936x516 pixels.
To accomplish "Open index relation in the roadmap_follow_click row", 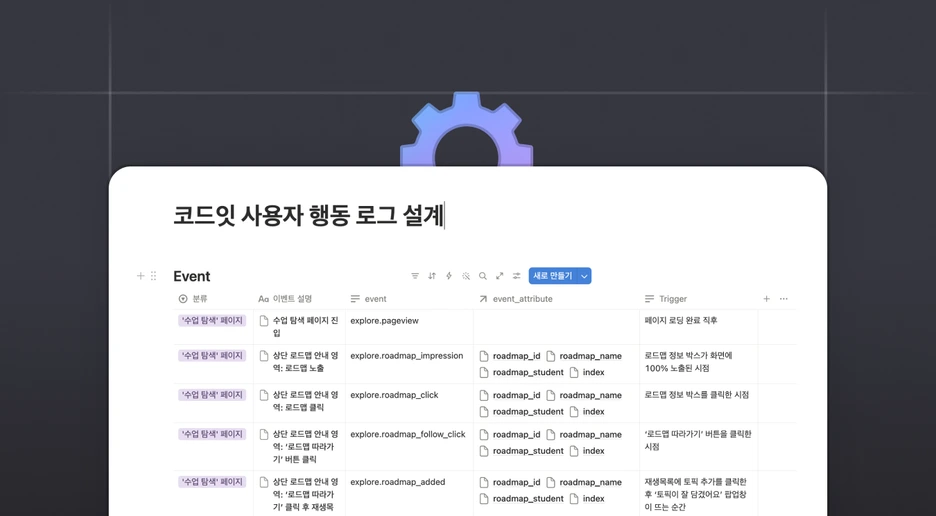I will click(587, 451).
